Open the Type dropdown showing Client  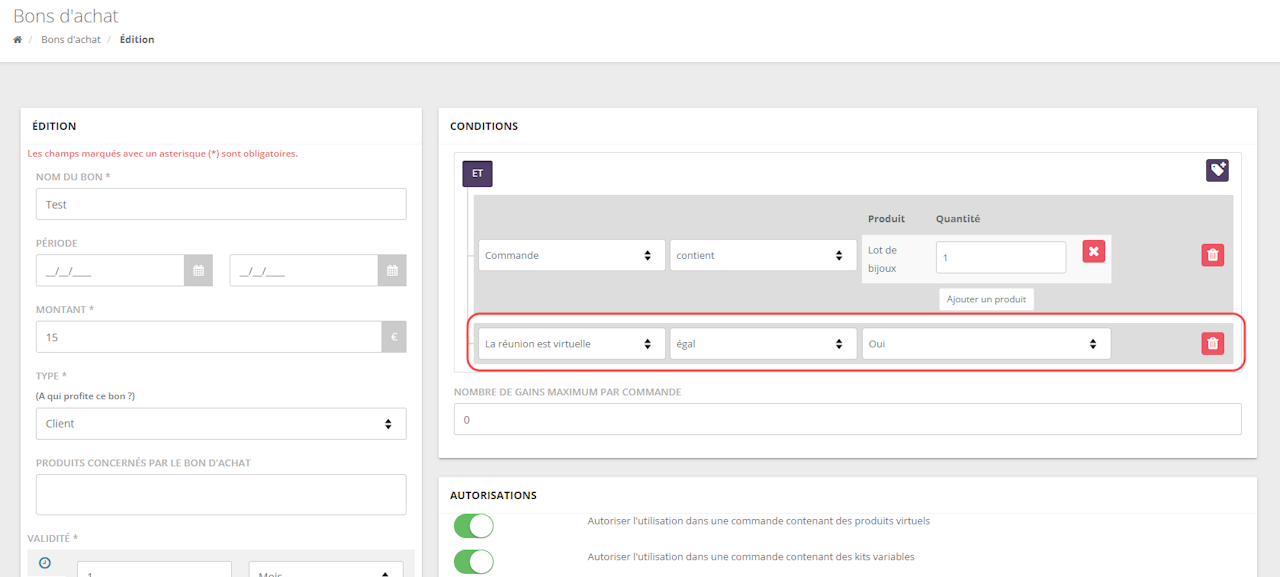coord(221,424)
